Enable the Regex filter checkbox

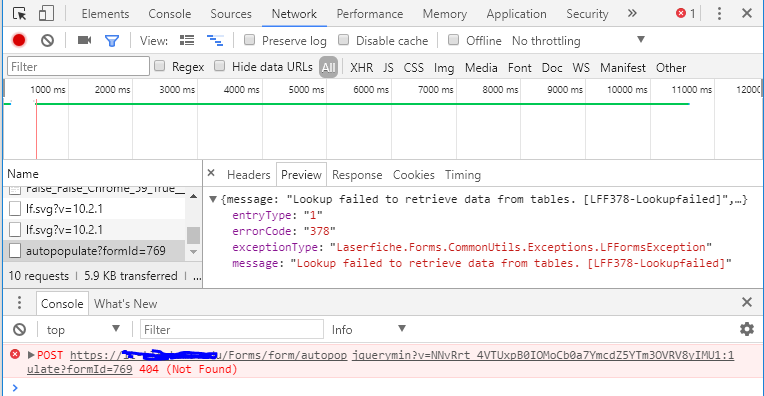coord(160,66)
